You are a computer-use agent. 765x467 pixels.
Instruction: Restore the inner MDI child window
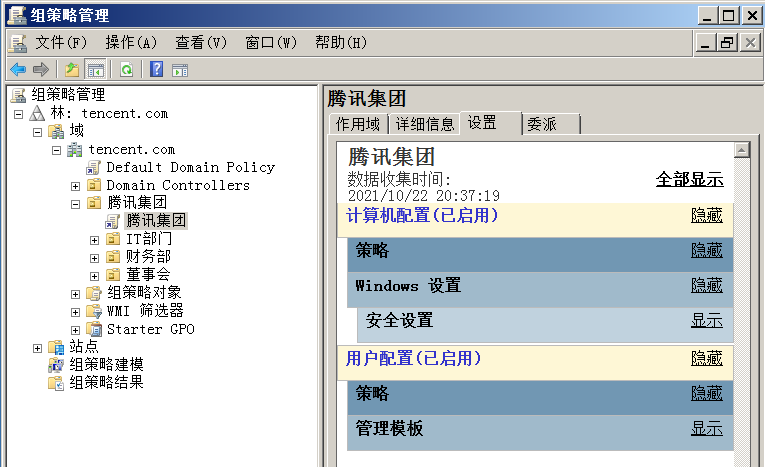pos(727,43)
